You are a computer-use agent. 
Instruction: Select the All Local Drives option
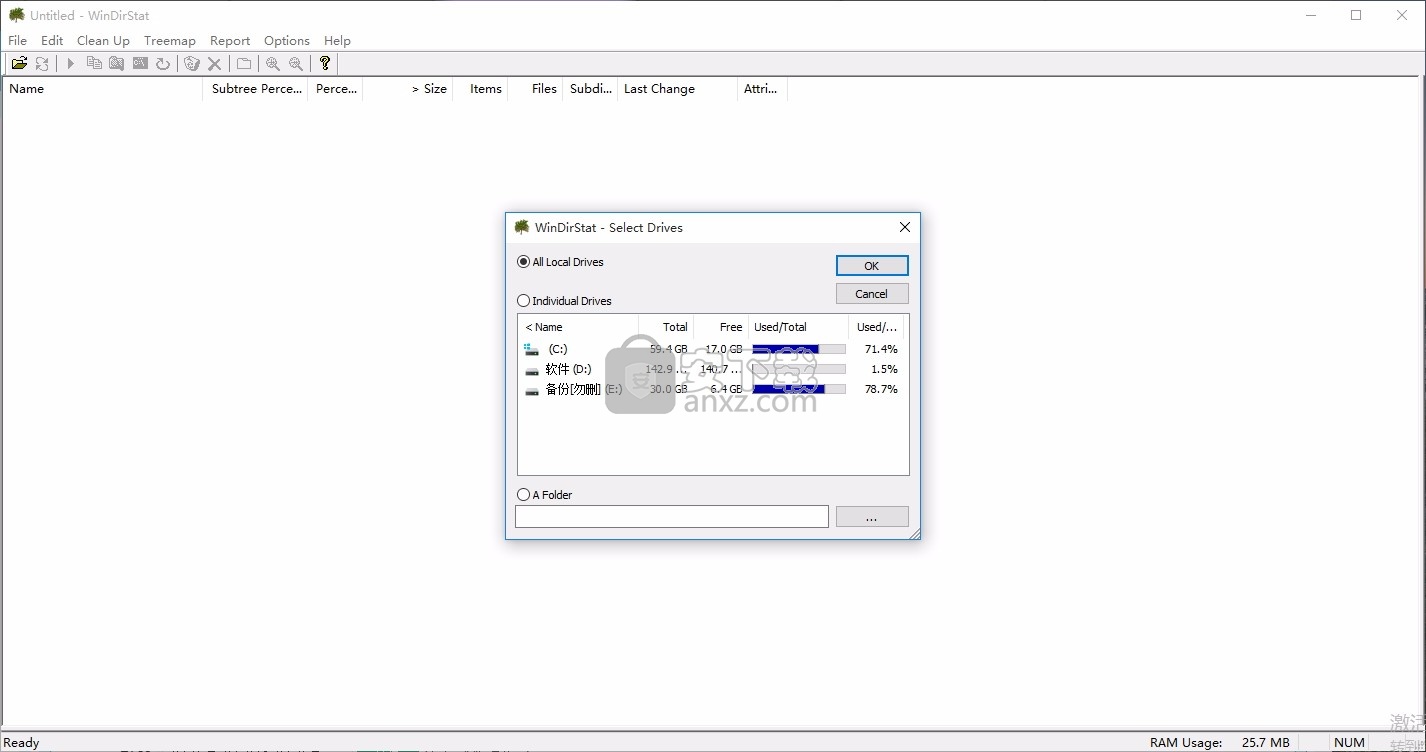point(560,262)
